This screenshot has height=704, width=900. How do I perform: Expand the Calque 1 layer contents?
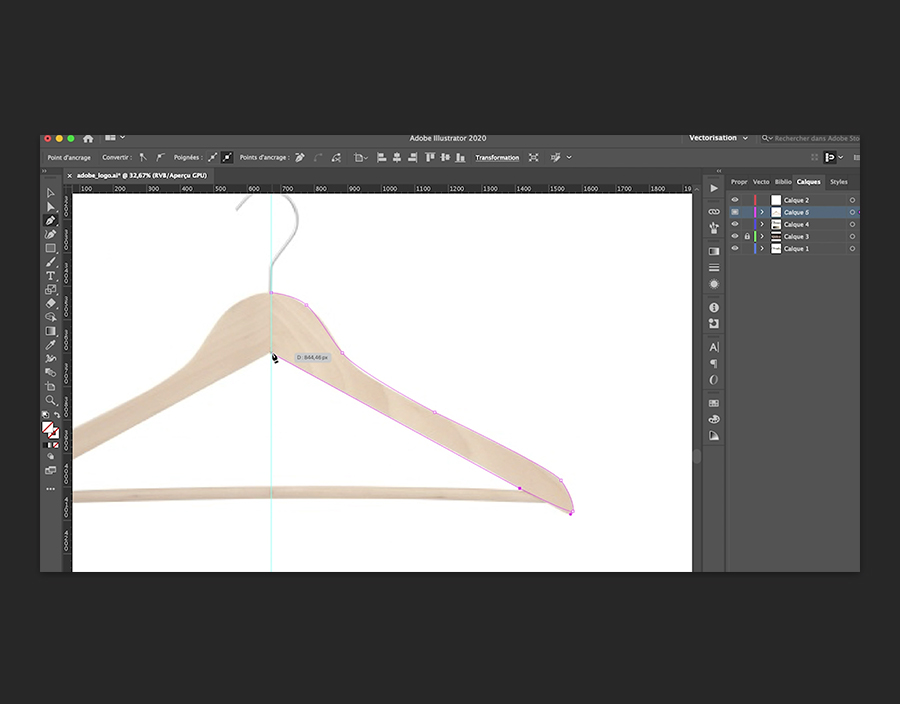click(x=762, y=248)
